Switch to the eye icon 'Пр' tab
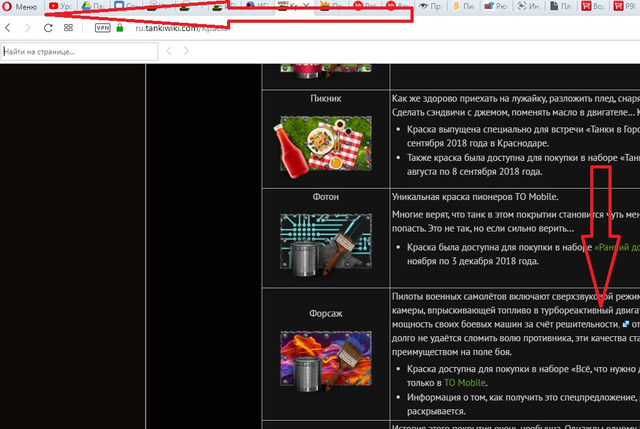The width and height of the screenshot is (640, 429). 430,7
